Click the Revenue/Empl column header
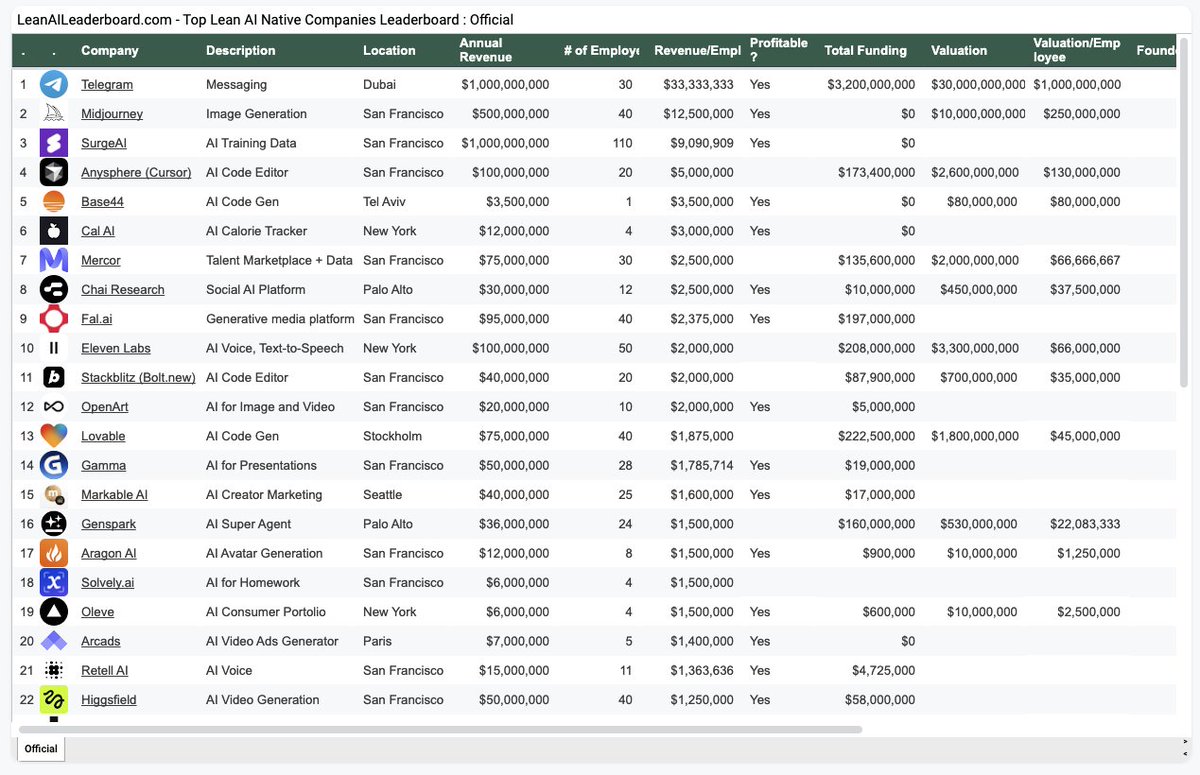The height and width of the screenshot is (775, 1200). (697, 50)
